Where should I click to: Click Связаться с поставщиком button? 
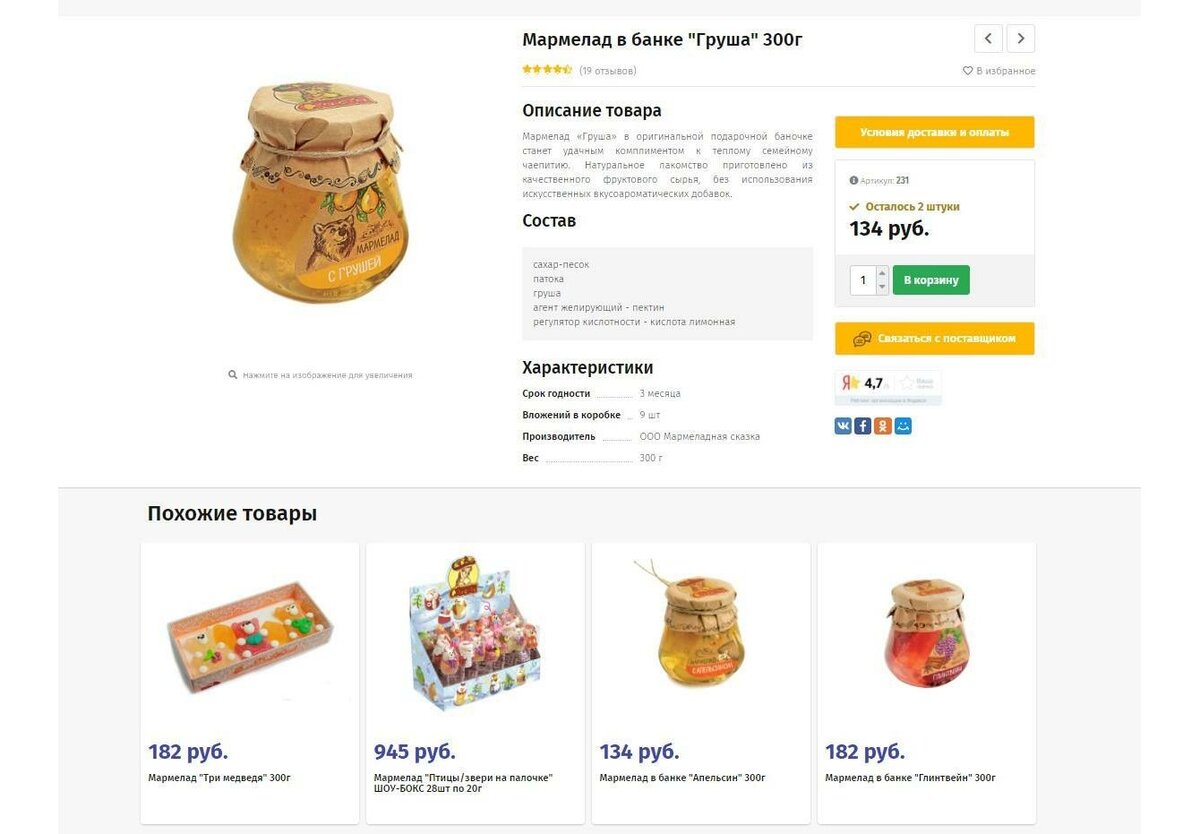click(x=935, y=339)
